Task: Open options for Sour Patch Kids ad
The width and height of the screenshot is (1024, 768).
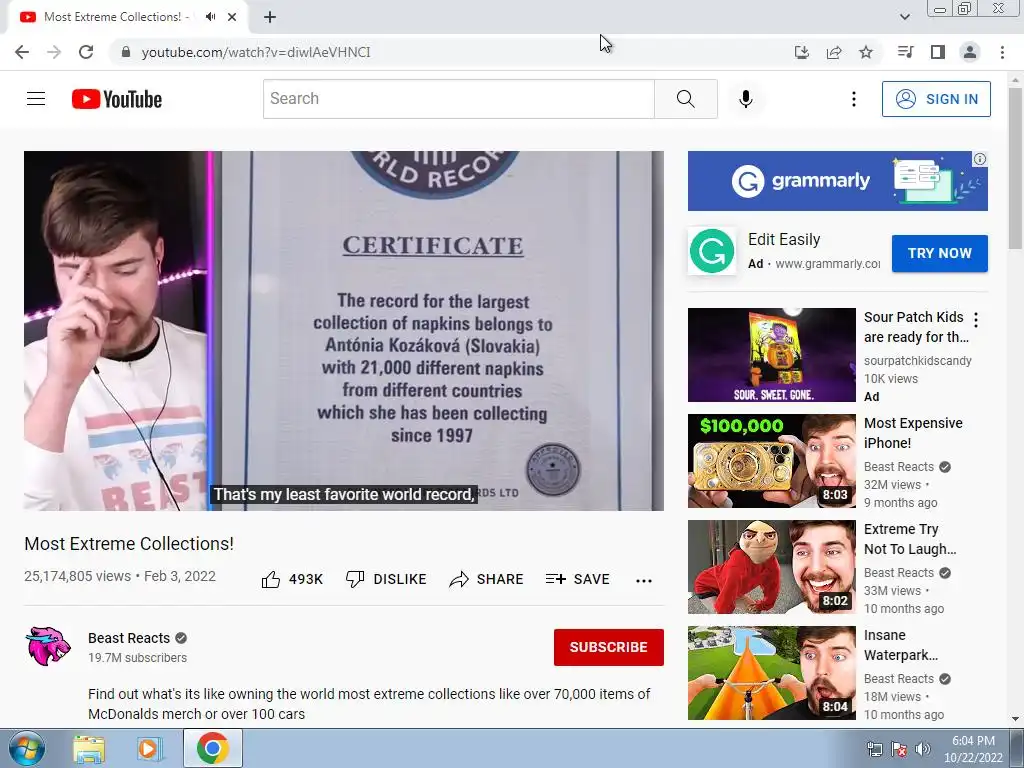Action: tap(976, 320)
